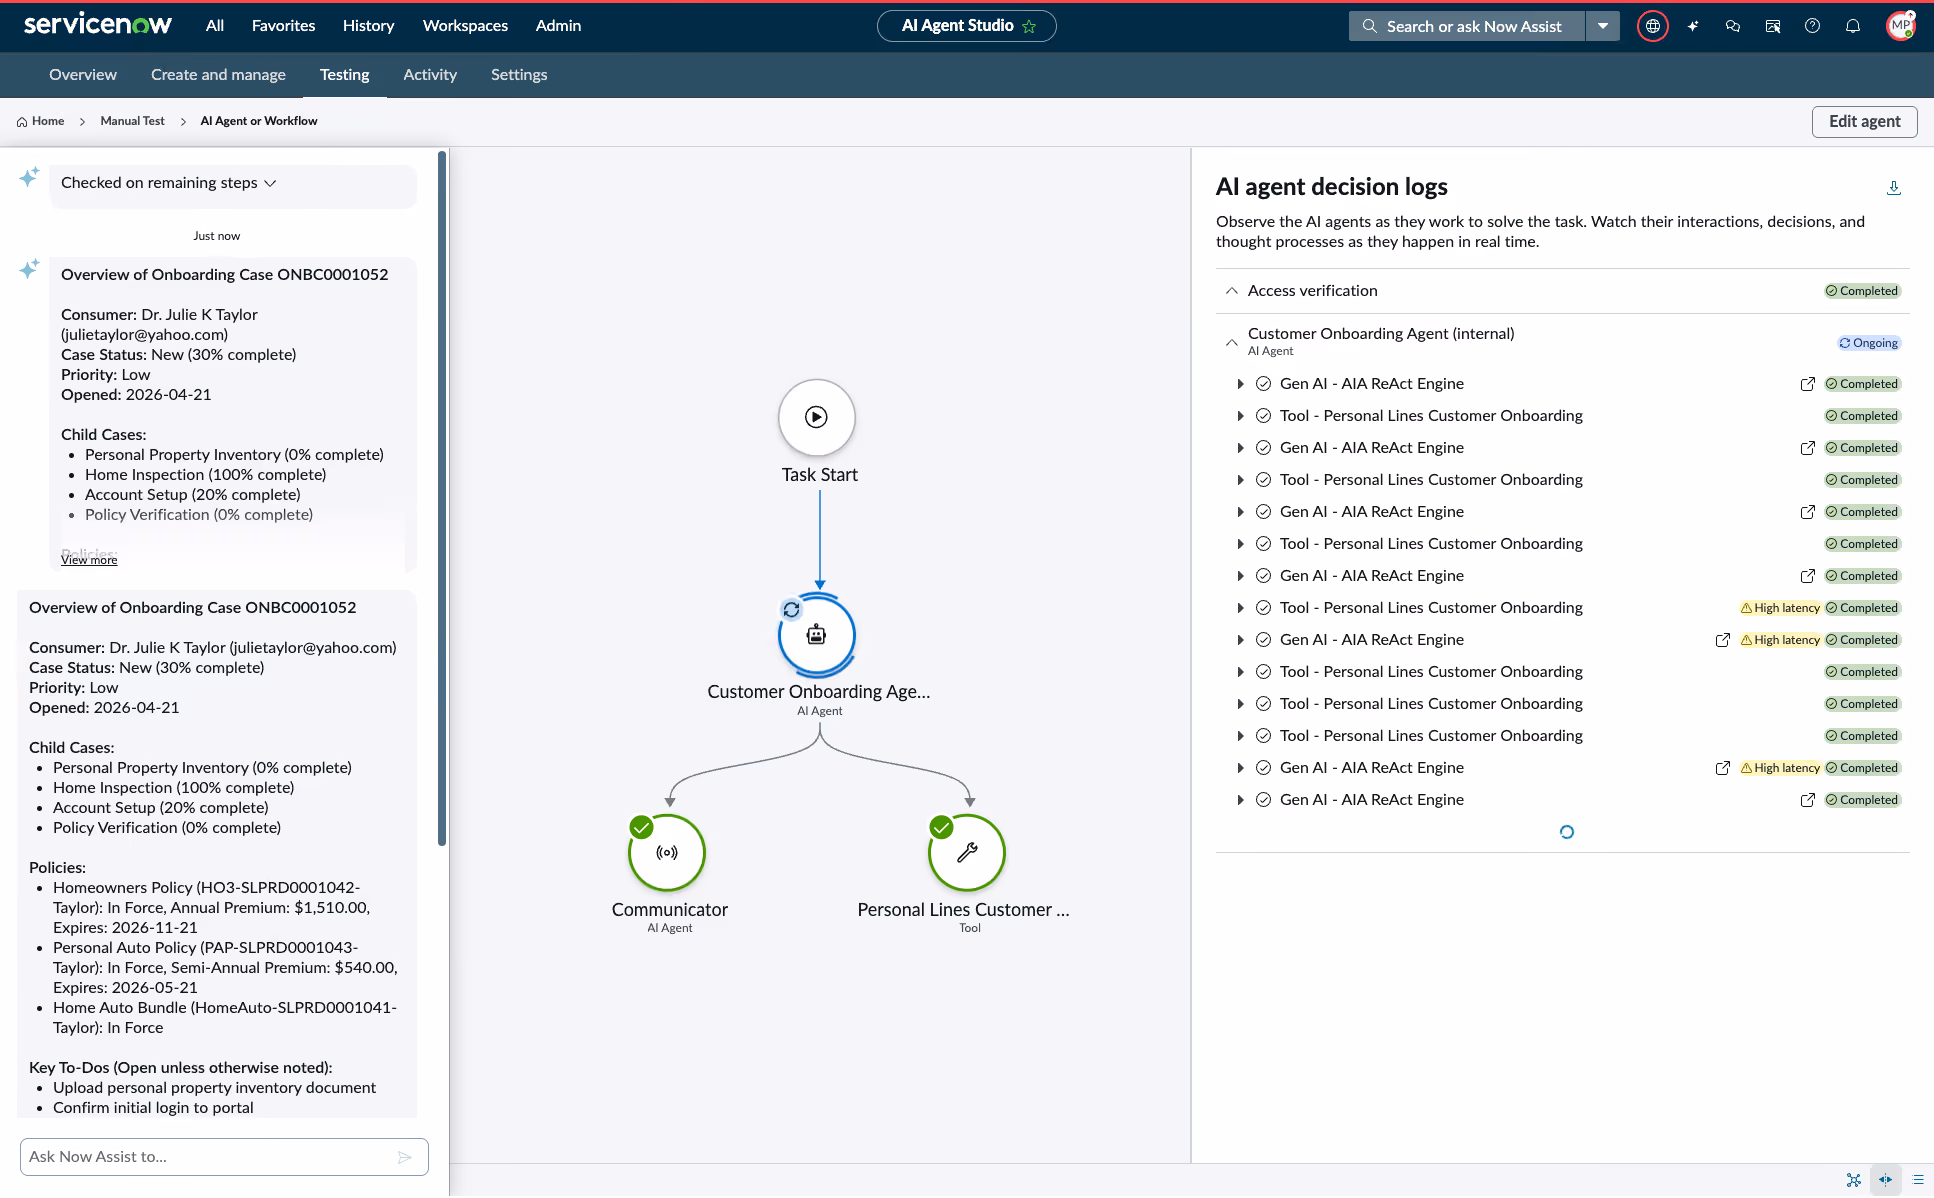Click the AI Agent or Workflow breadcrumb
The height and width of the screenshot is (1198, 1934).
(259, 122)
